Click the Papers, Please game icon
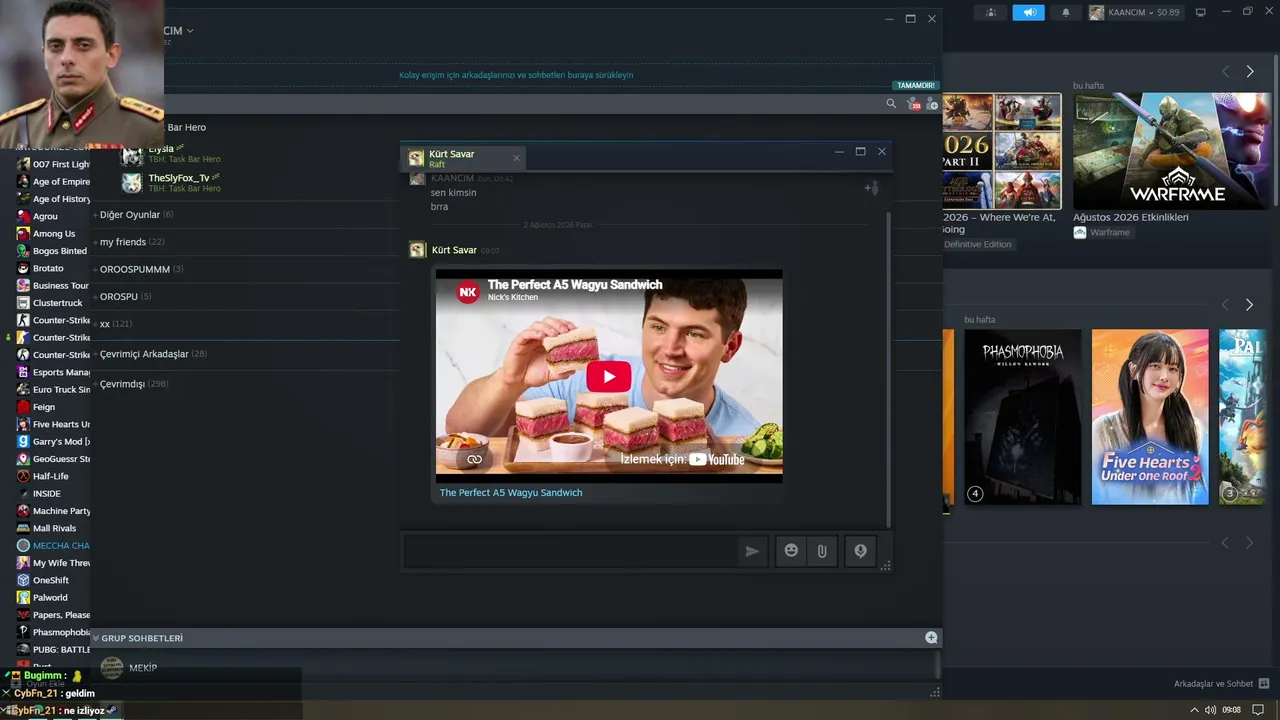 click(23, 615)
